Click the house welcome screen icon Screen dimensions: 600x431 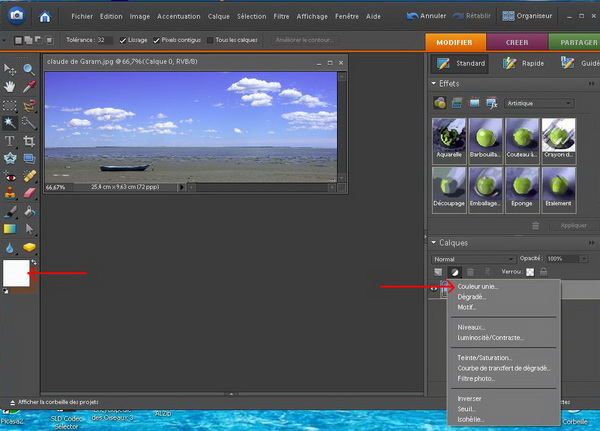[x=45, y=16]
